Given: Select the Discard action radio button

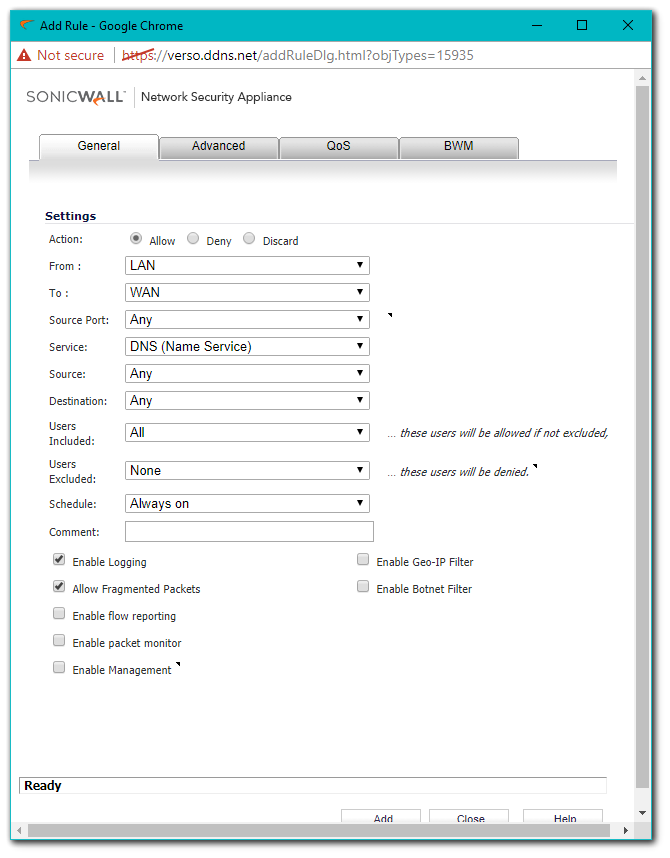Looking at the screenshot, I should click(249, 239).
